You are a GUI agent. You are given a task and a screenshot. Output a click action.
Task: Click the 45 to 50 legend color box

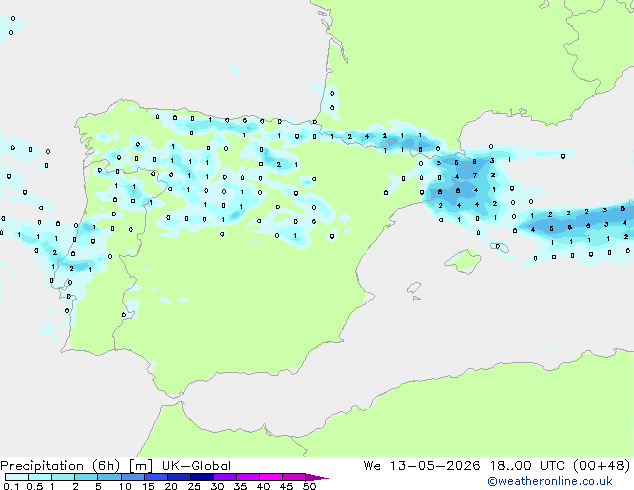click(294, 477)
